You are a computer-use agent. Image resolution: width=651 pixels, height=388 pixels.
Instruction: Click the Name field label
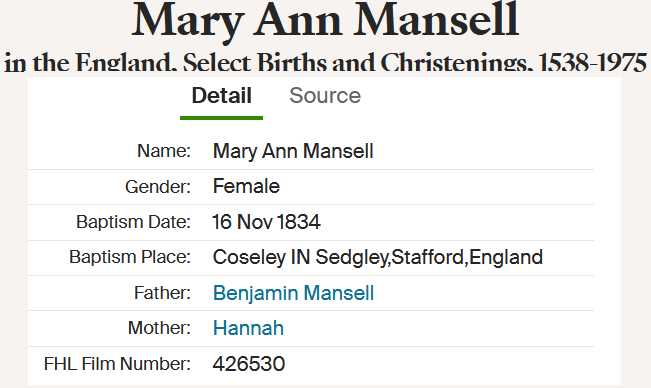pos(164,151)
